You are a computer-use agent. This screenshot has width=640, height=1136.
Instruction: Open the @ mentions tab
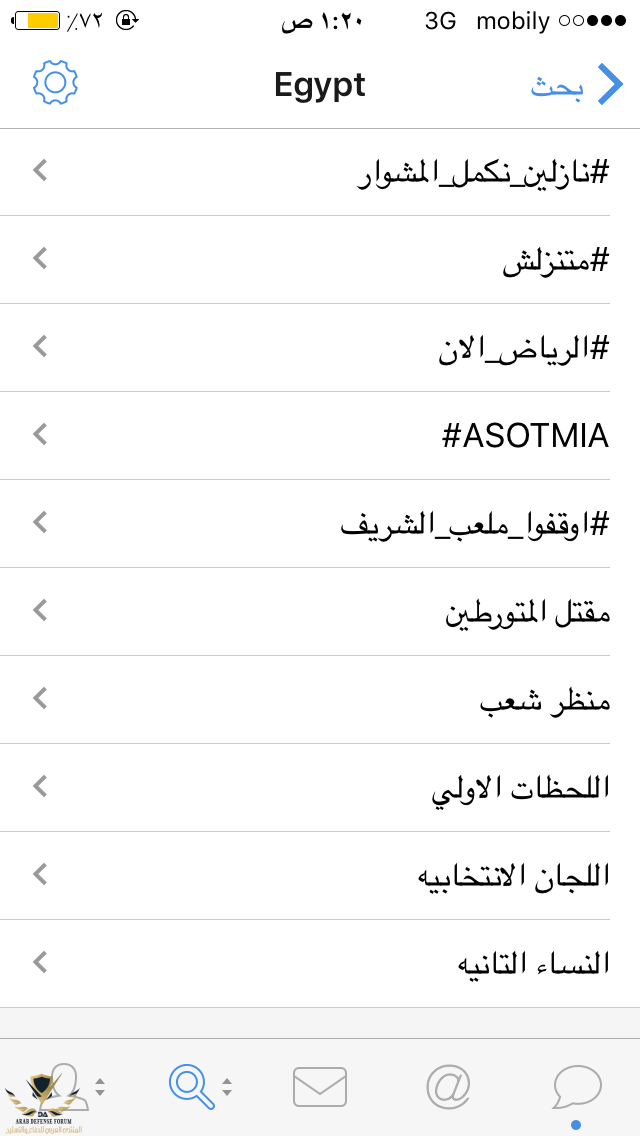point(448,1087)
